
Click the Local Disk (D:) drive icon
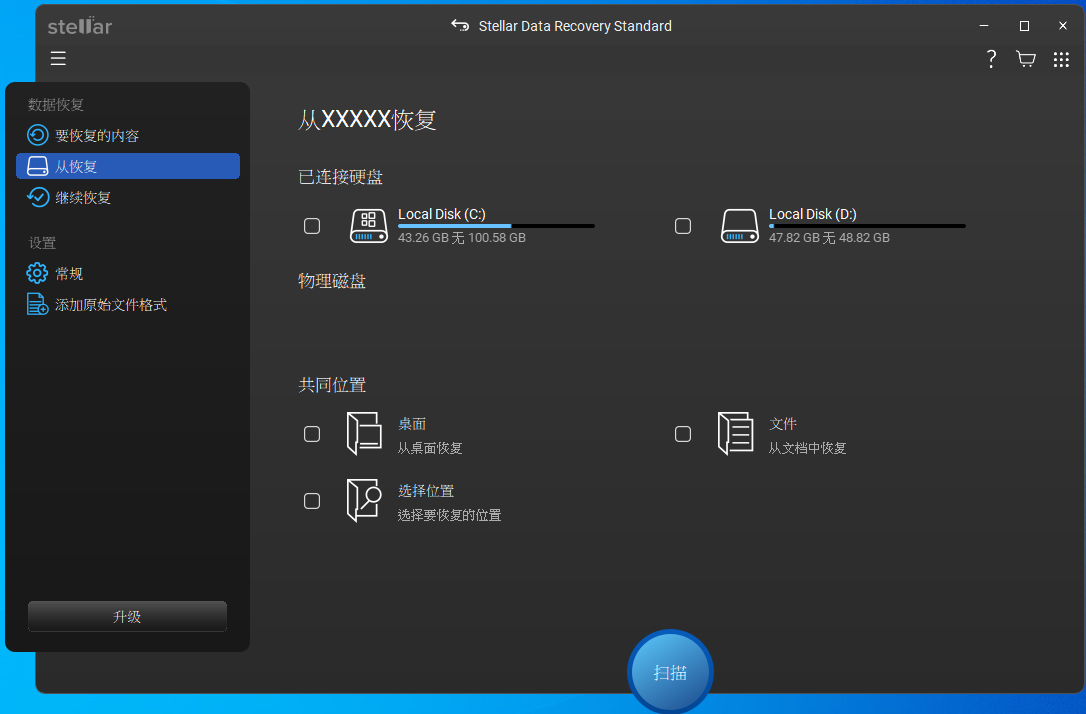(x=740, y=226)
